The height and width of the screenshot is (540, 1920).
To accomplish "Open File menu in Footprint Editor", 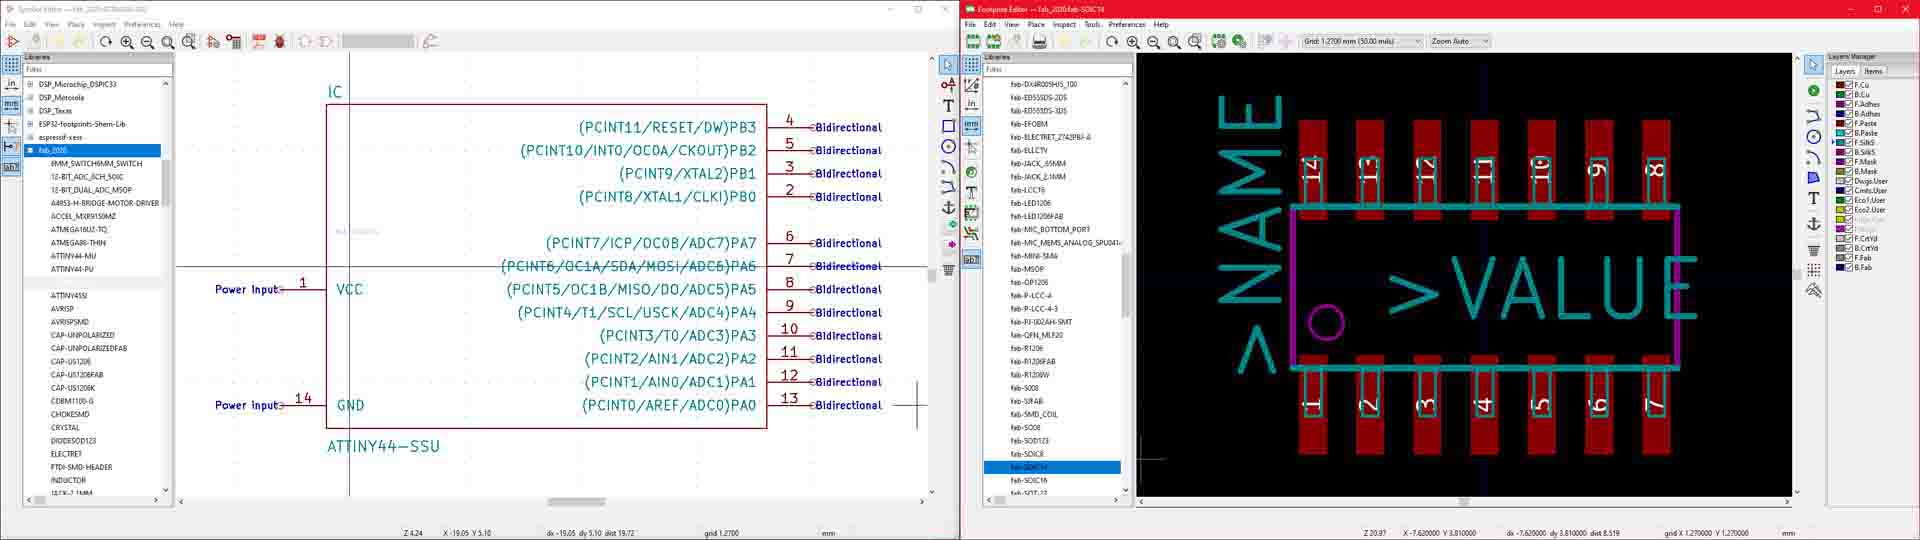I will 970,24.
